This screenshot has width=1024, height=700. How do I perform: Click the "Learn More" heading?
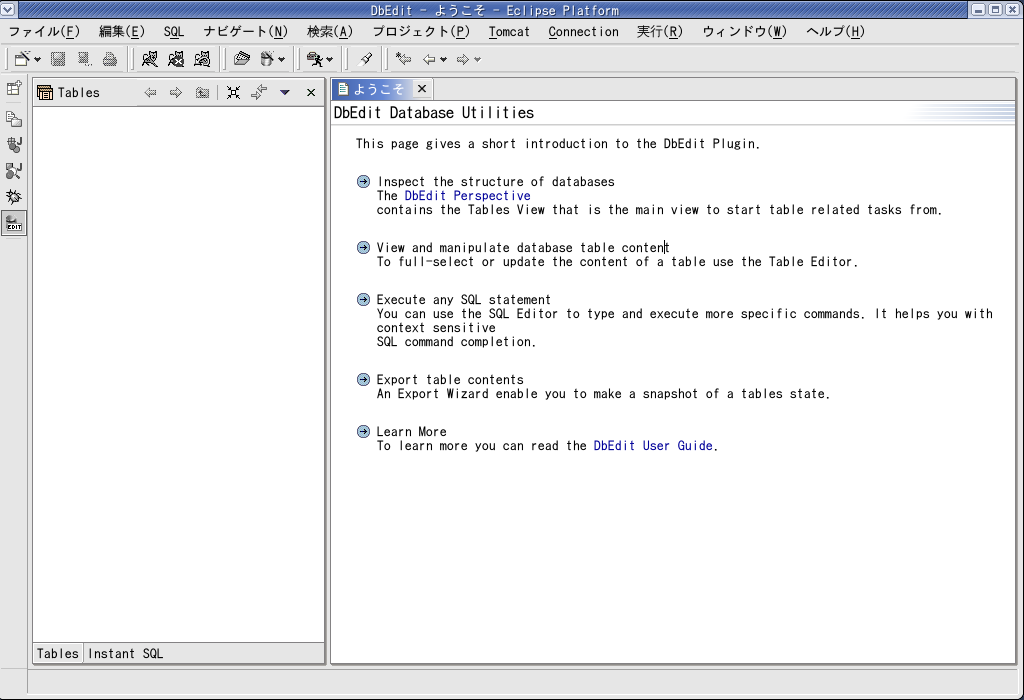[411, 432]
